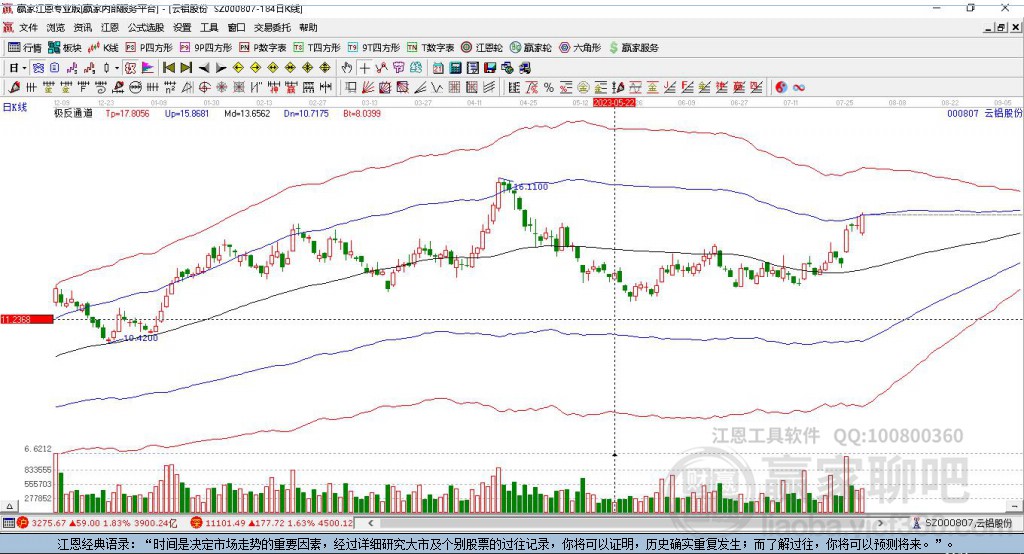Open the 9P四方形 tool
The width and height of the screenshot is (1024, 554).
(206, 48)
